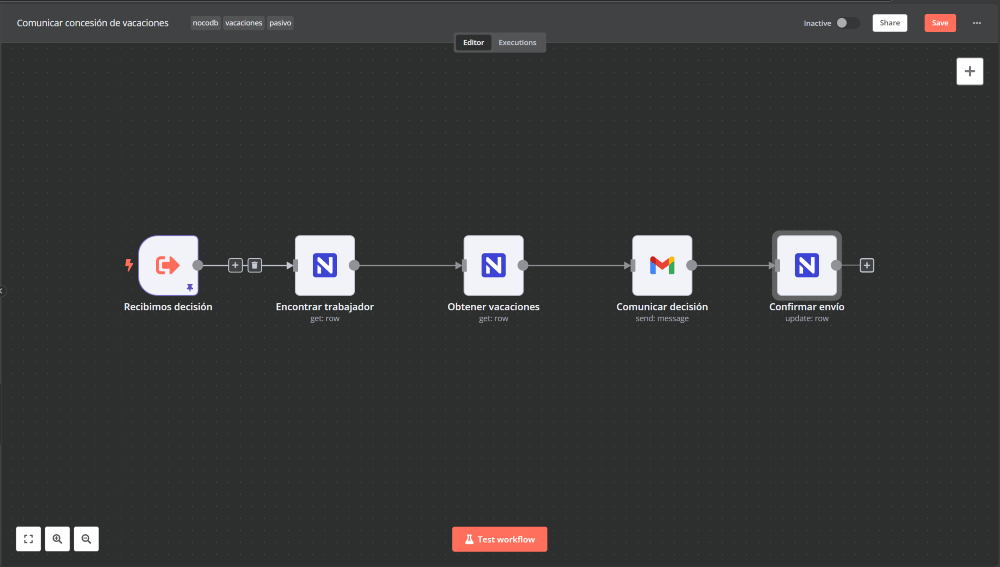Run Test workflow
Viewport: 1000px width, 567px height.
coord(499,539)
